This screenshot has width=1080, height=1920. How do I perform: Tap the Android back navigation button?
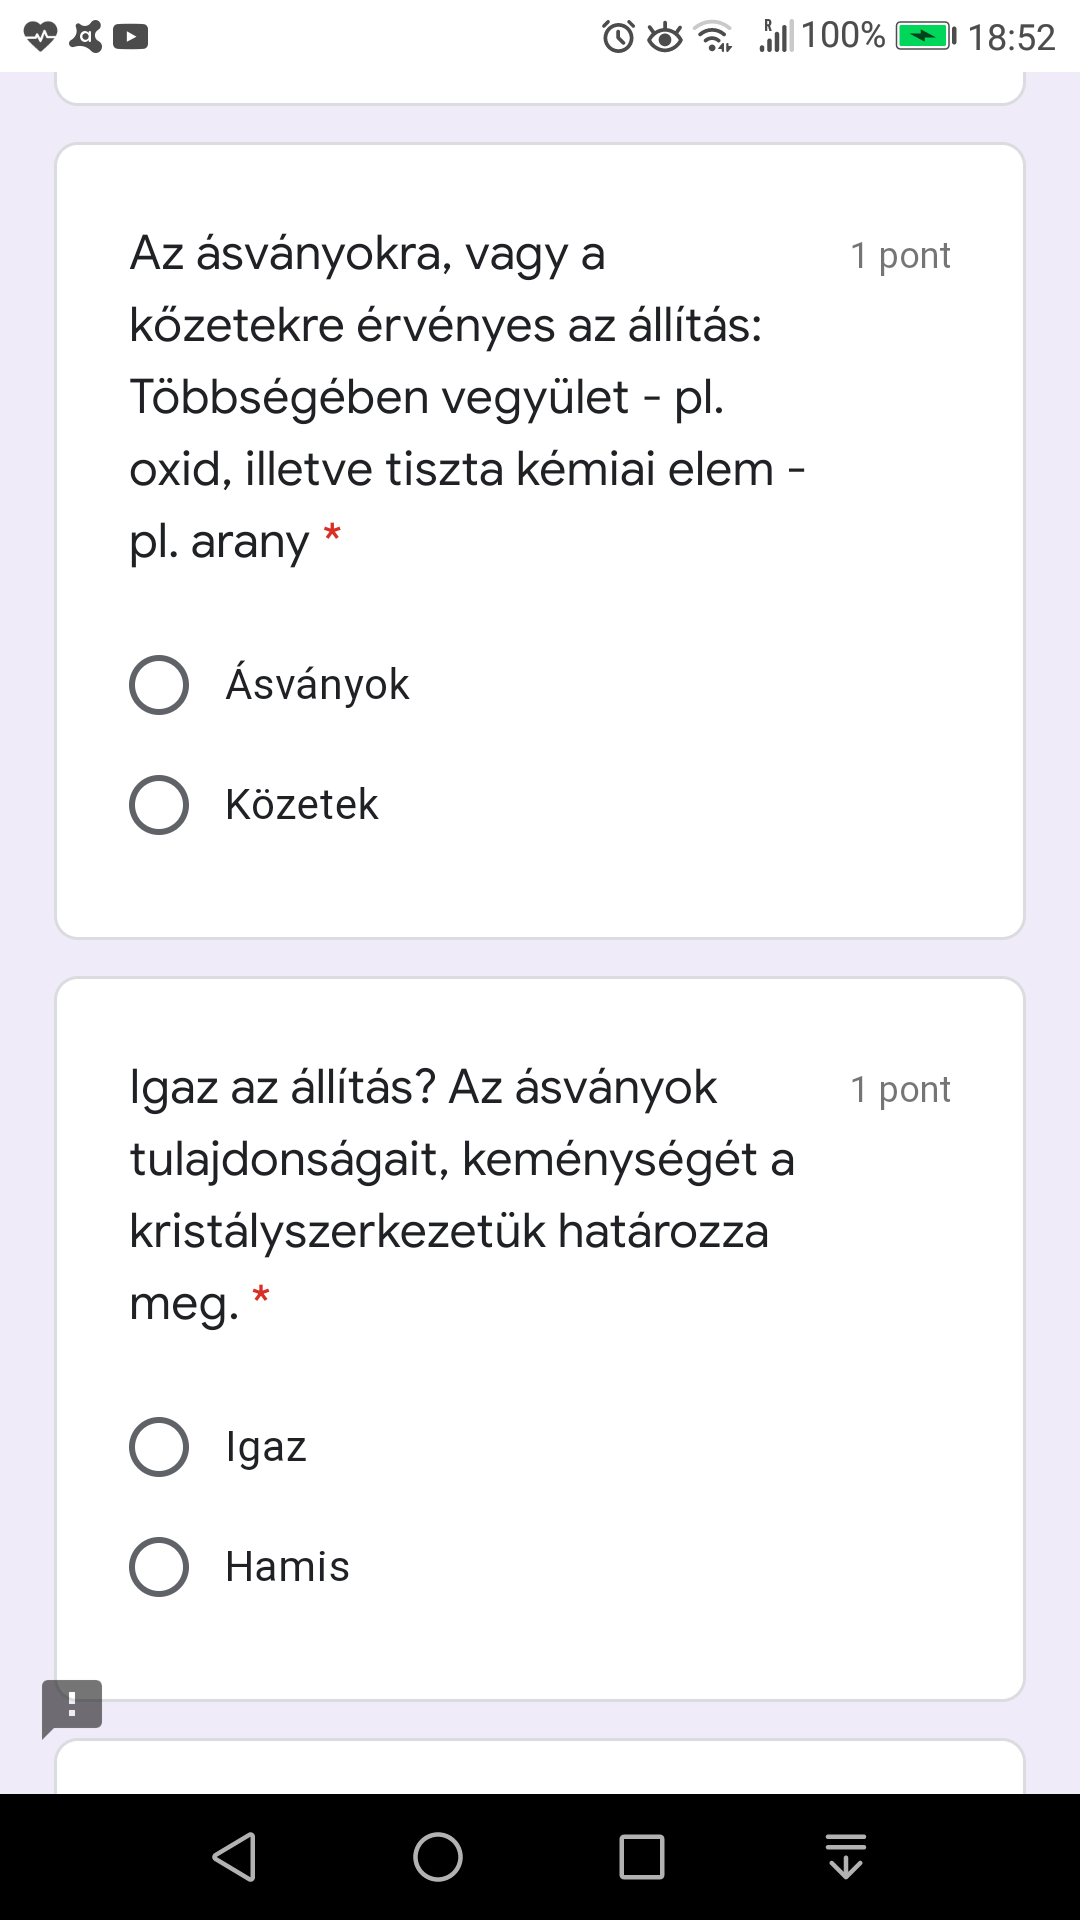tap(235, 1857)
